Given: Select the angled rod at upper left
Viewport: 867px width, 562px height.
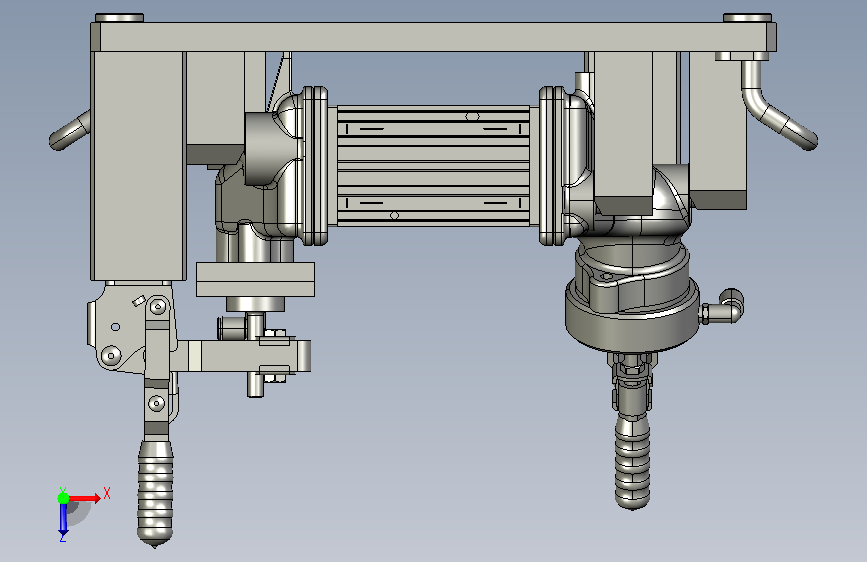Looking at the screenshot, I should coord(70,131).
